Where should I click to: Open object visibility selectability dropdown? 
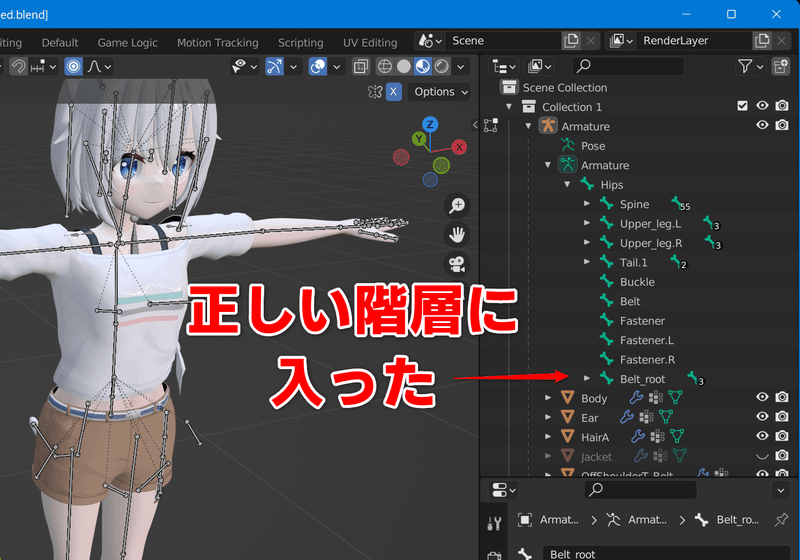[x=244, y=66]
